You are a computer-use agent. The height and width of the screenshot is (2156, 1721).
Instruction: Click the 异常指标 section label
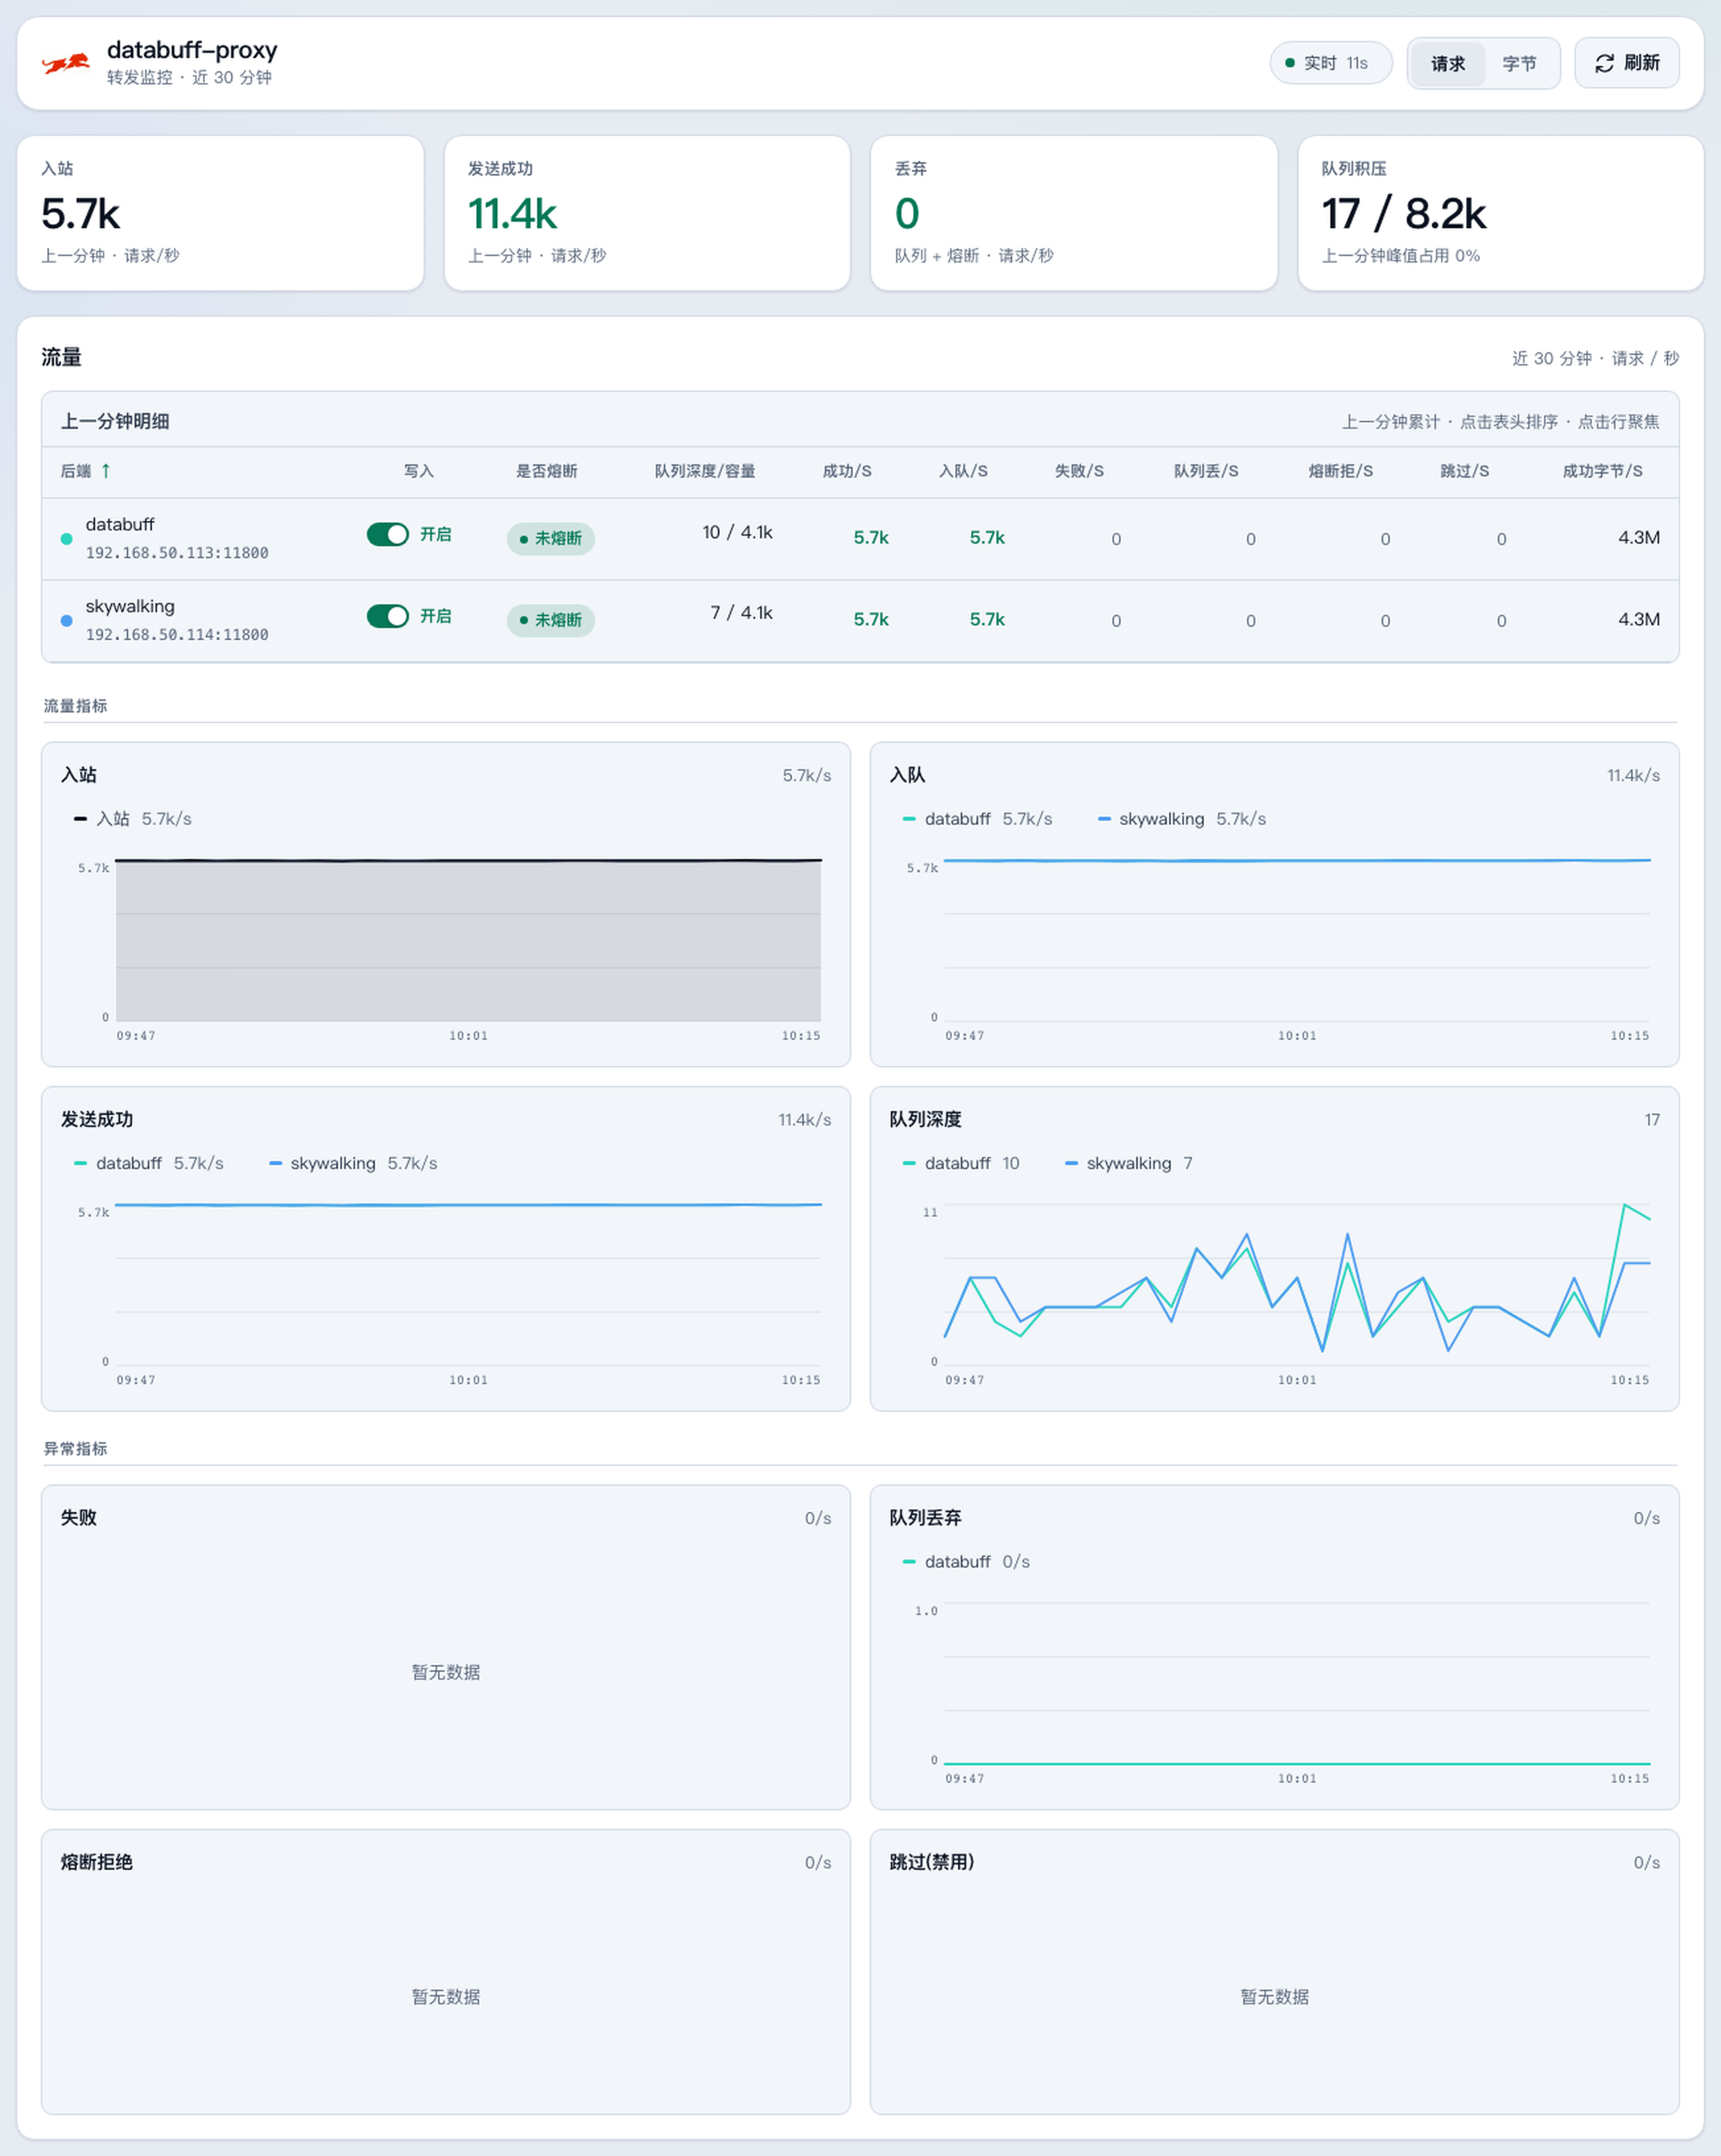coord(75,1449)
